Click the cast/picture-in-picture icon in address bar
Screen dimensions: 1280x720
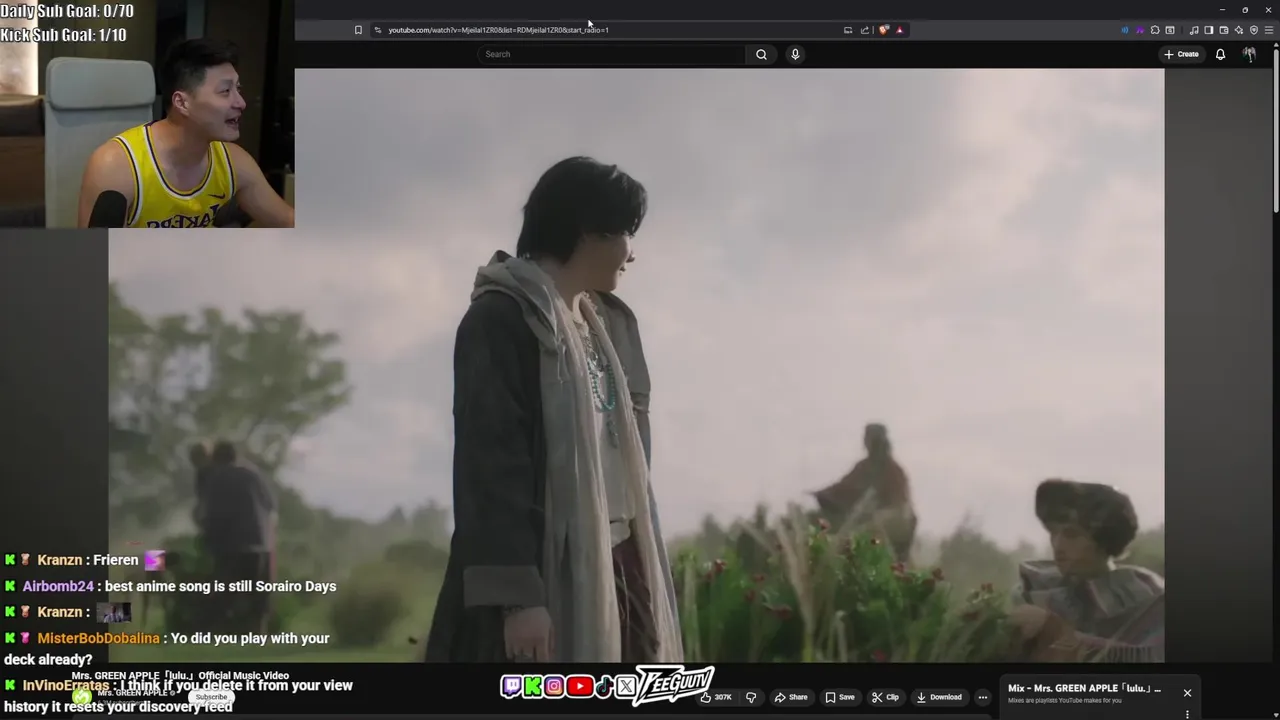[848, 30]
